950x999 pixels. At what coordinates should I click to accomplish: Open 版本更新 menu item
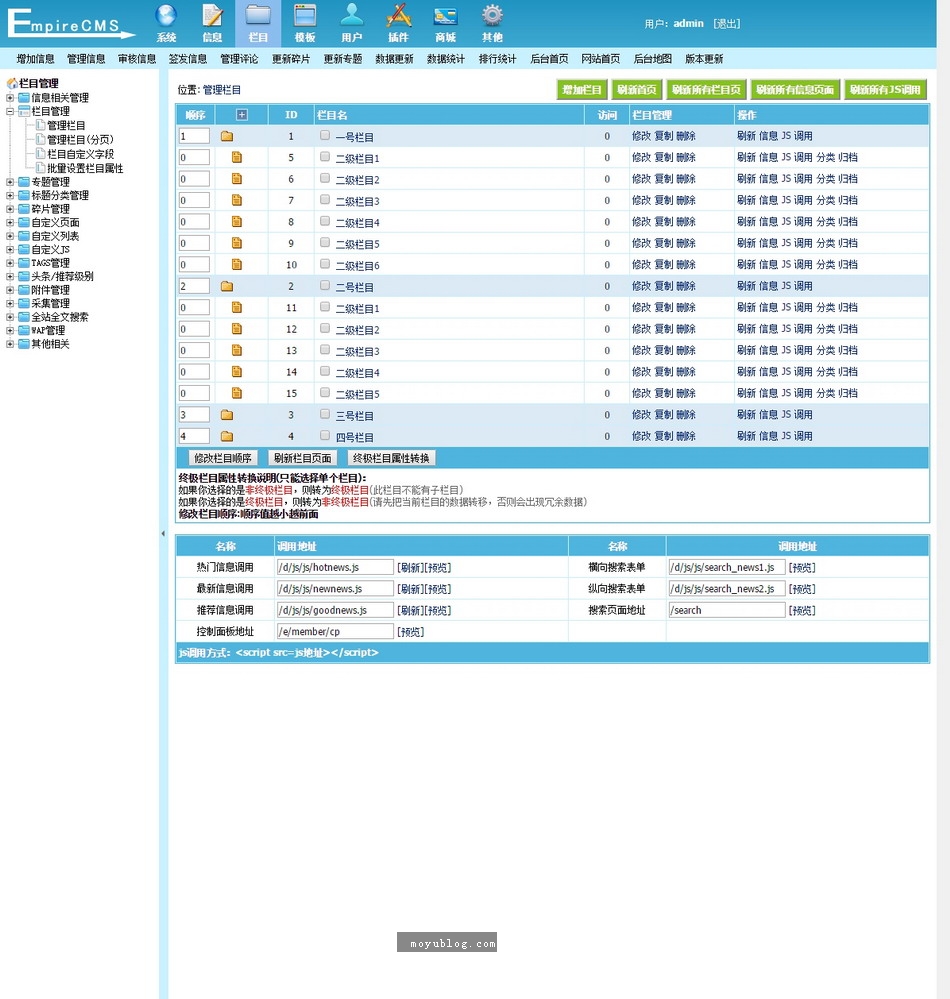coord(704,59)
